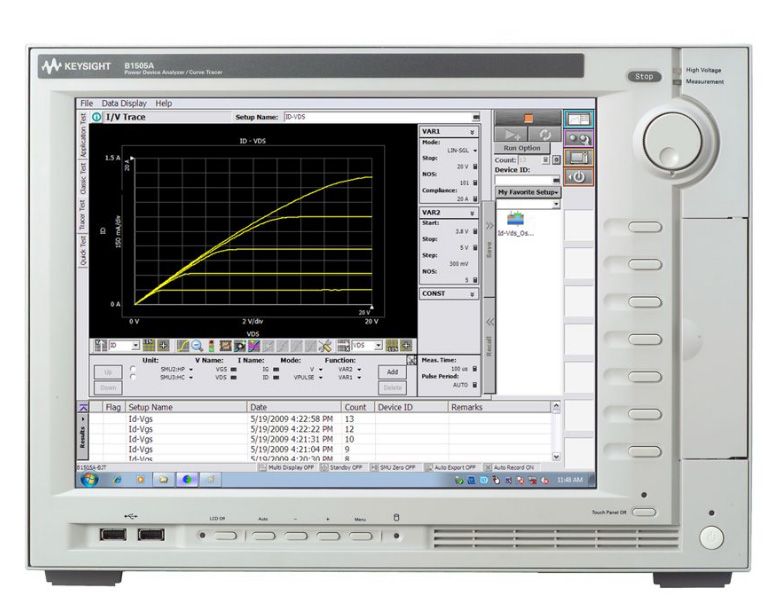Open the folder icon on the taskbar
This screenshot has height=613, width=771.
[164, 479]
